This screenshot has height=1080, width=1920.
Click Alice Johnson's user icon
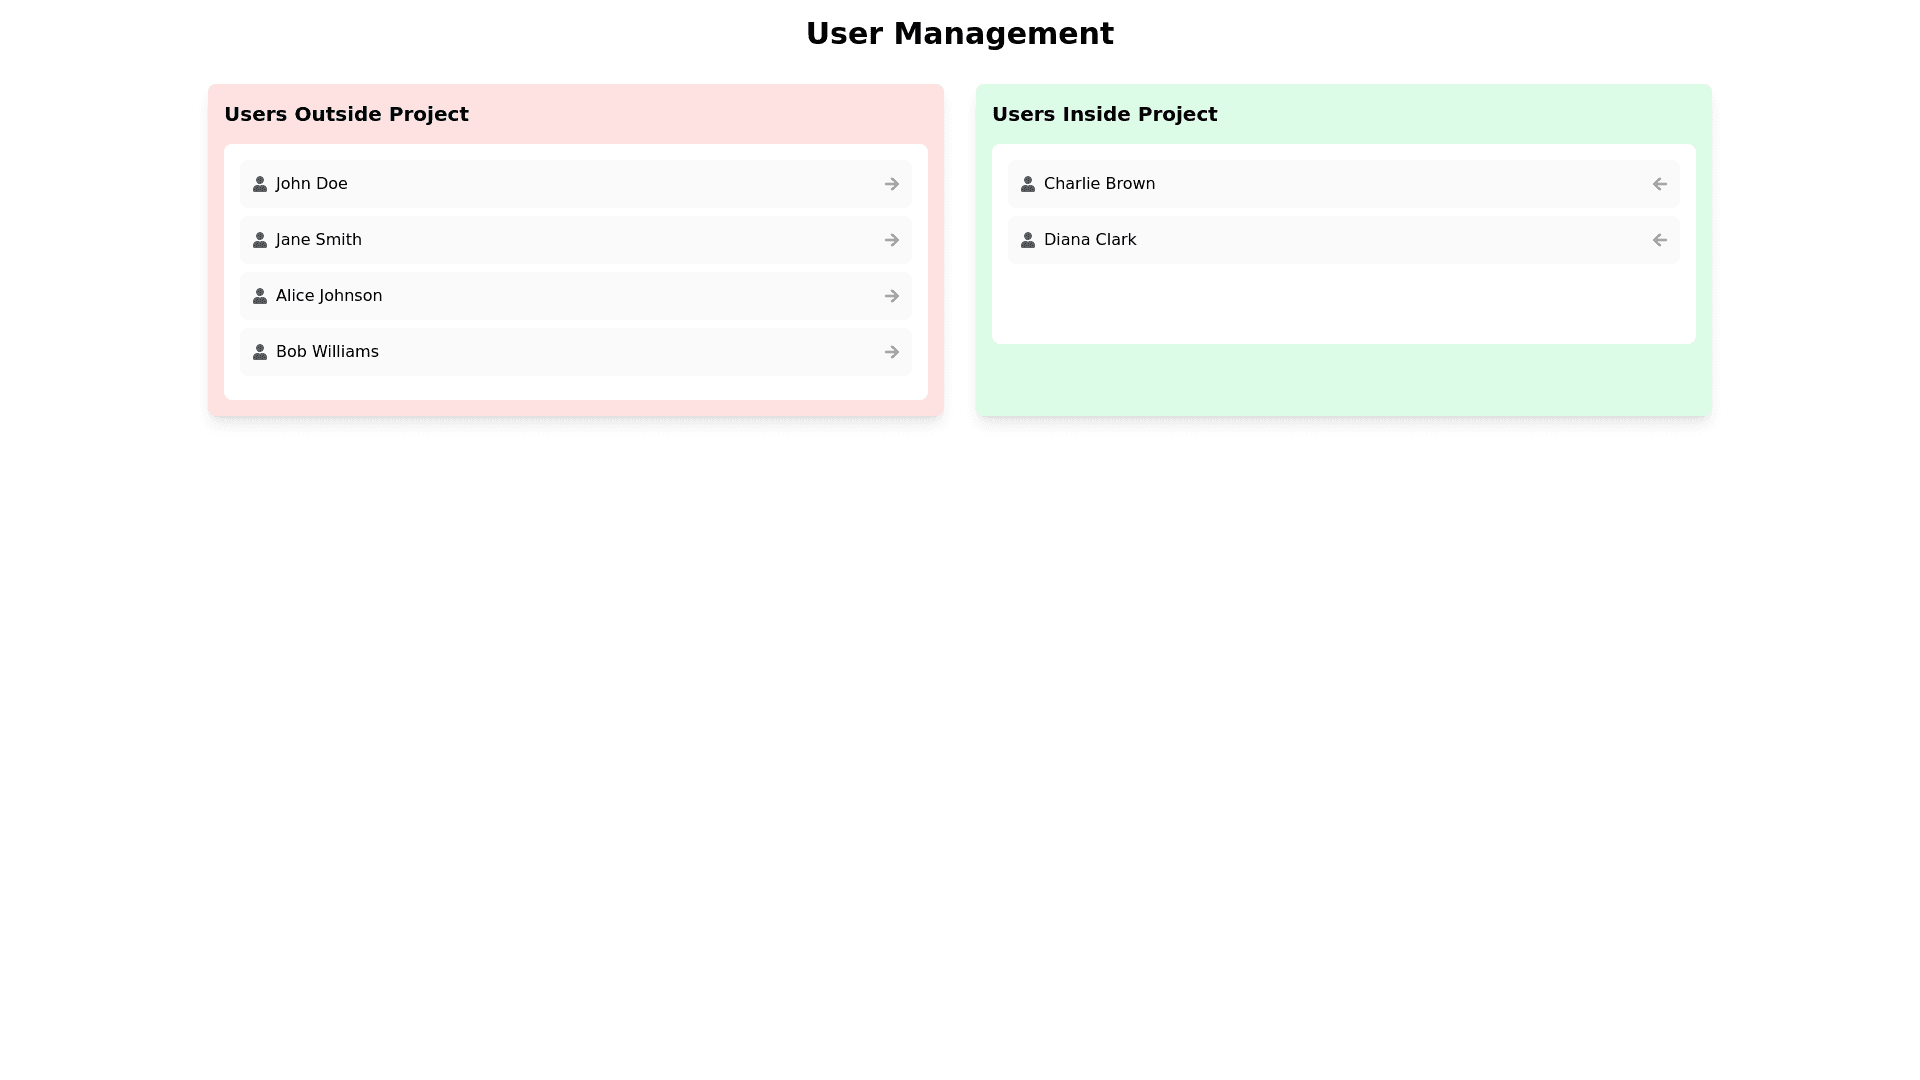click(x=259, y=296)
